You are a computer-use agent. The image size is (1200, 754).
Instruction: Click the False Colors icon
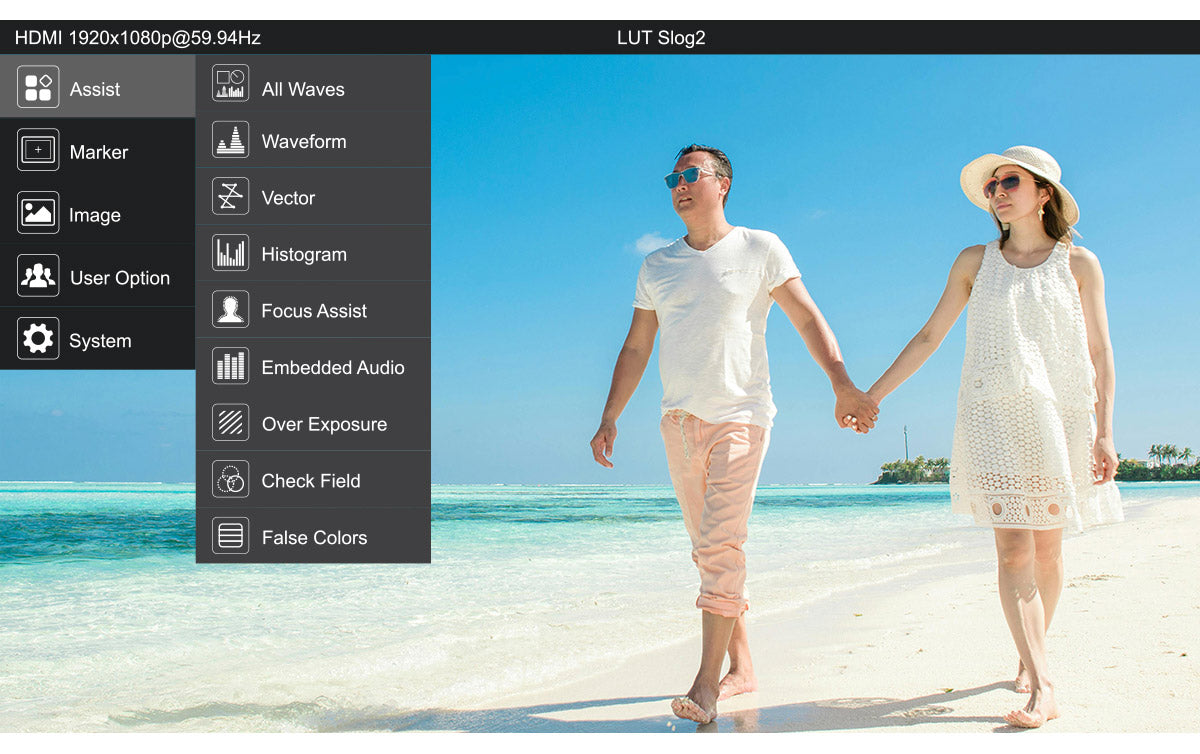pyautogui.click(x=230, y=537)
